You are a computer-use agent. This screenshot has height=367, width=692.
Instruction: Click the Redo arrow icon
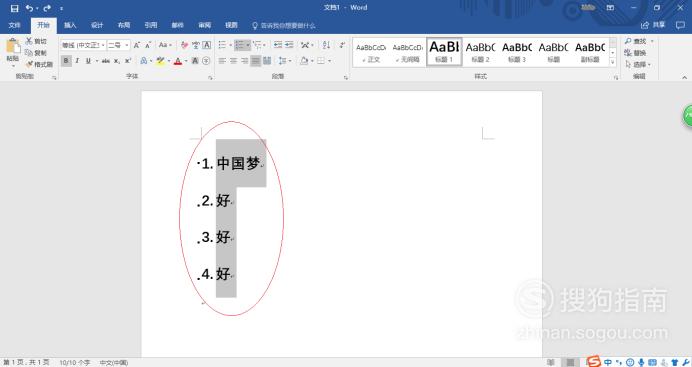pos(47,8)
